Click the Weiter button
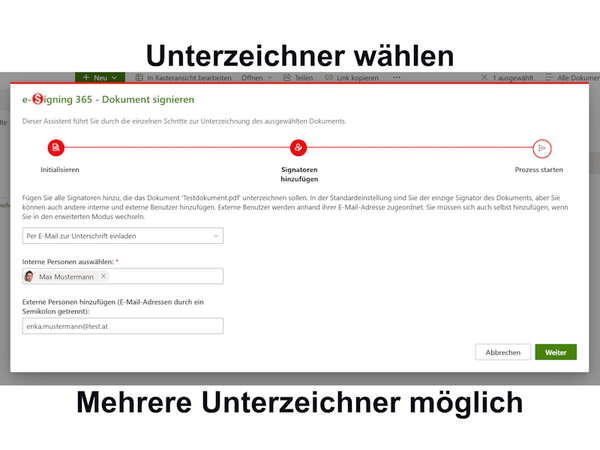Screen dimensions: 600x450 (556, 352)
